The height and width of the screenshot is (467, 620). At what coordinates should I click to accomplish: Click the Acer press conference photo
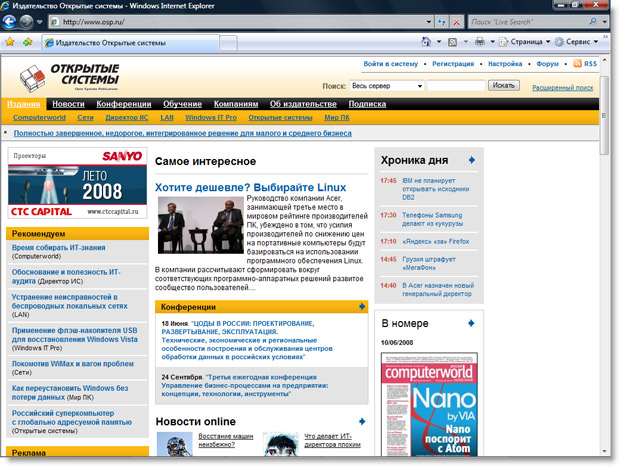[200, 225]
